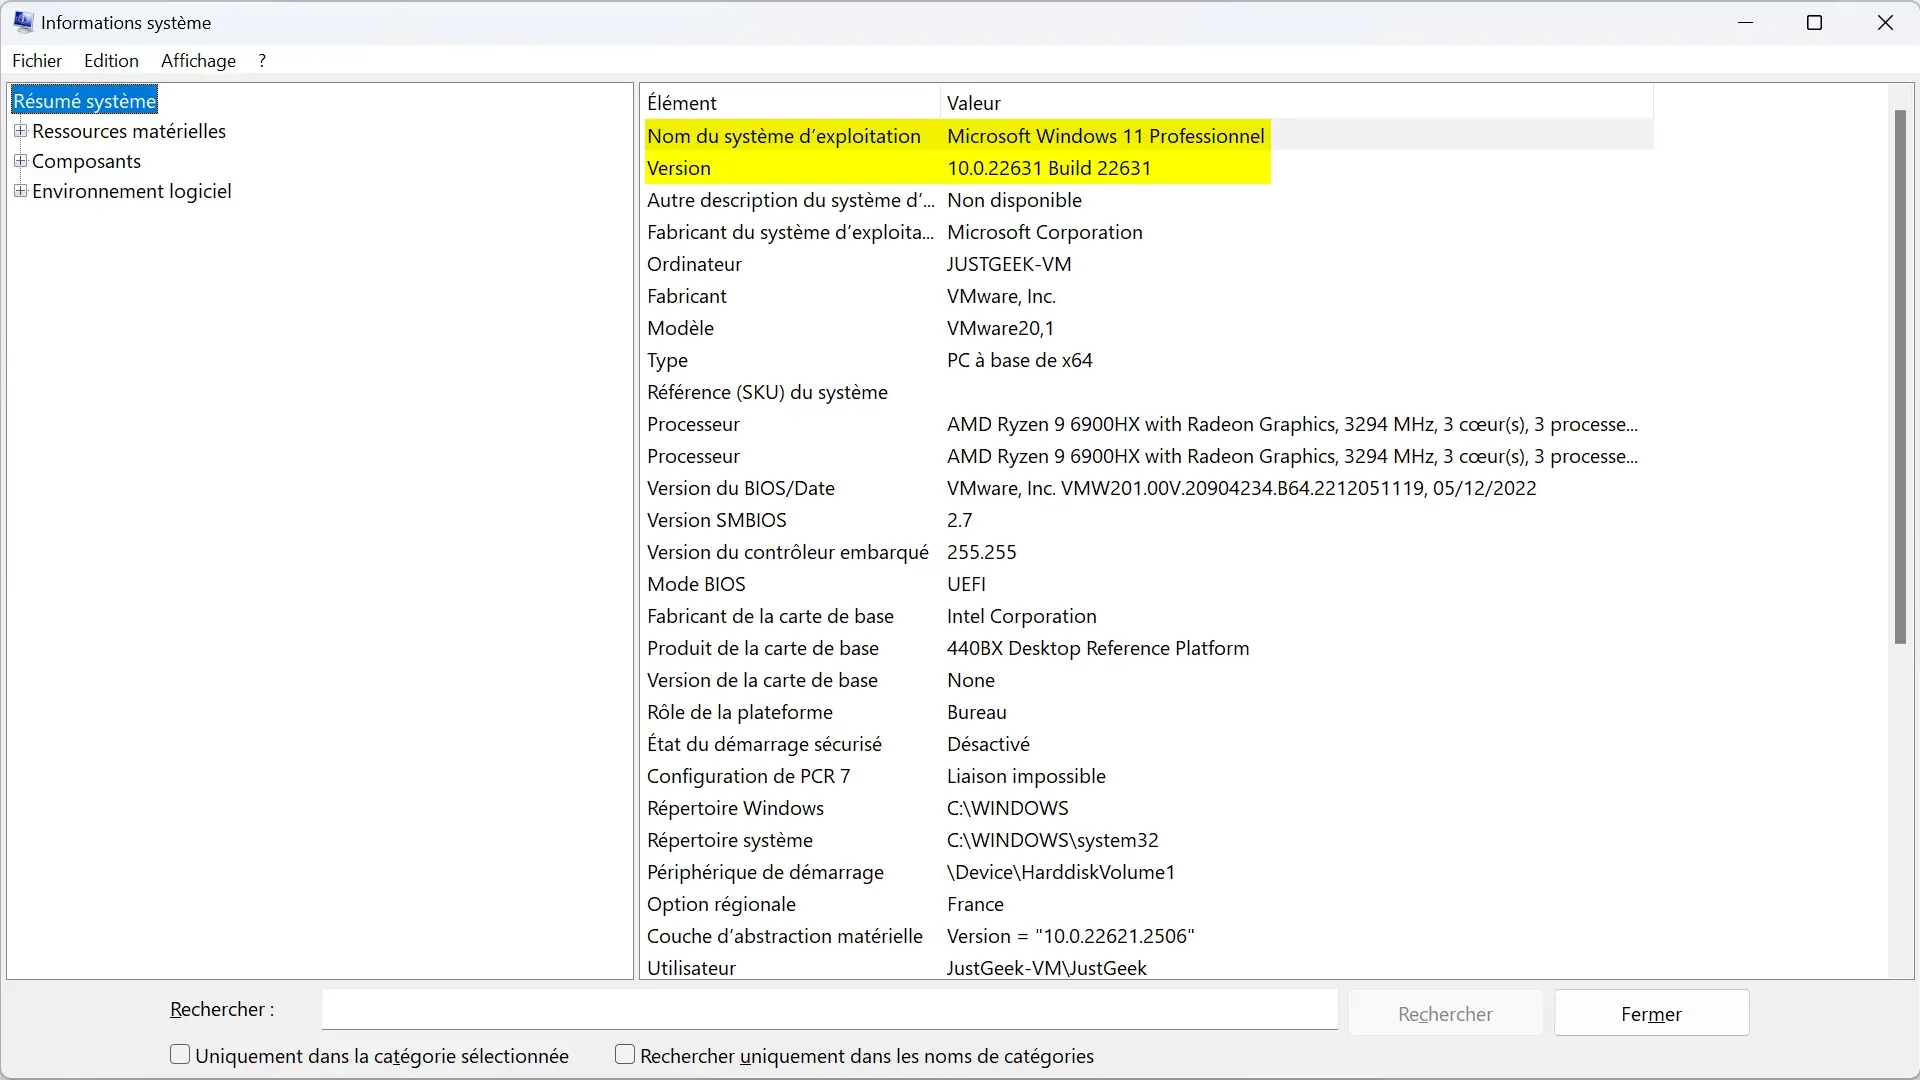Select the UEFI Mode BIOS value
The image size is (1920, 1080).
click(966, 584)
